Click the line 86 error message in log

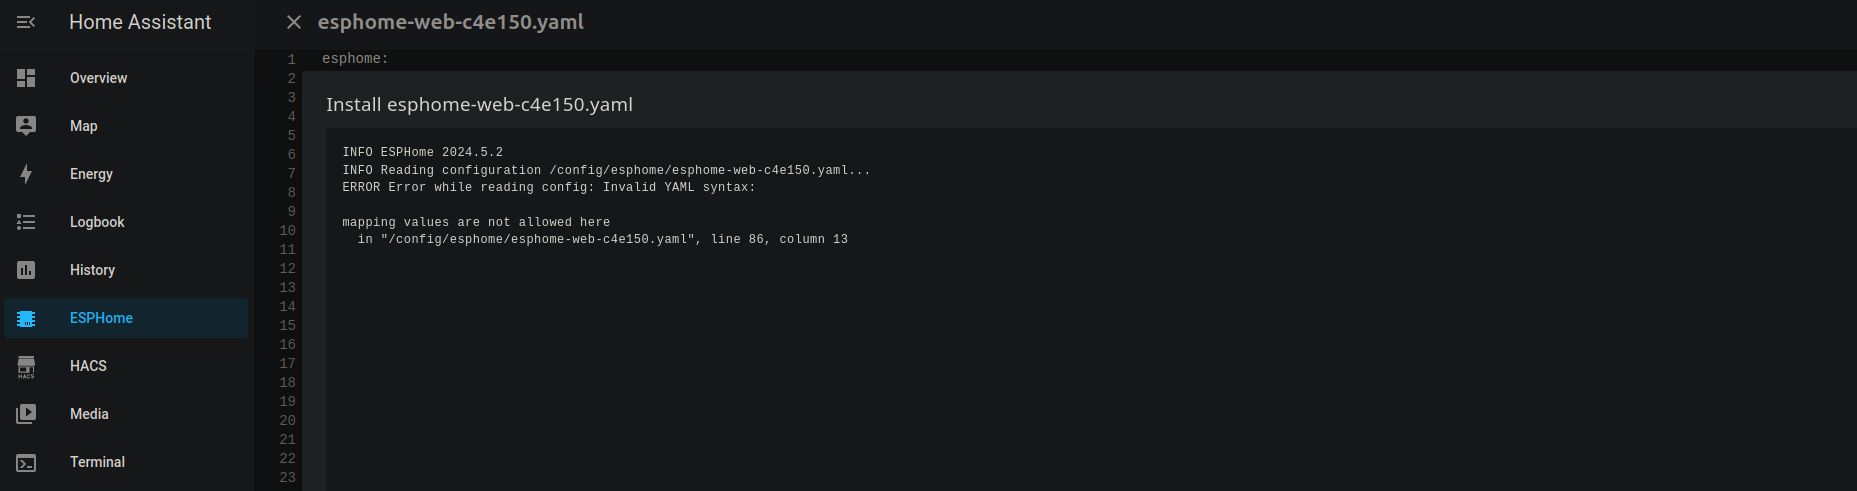603,240
